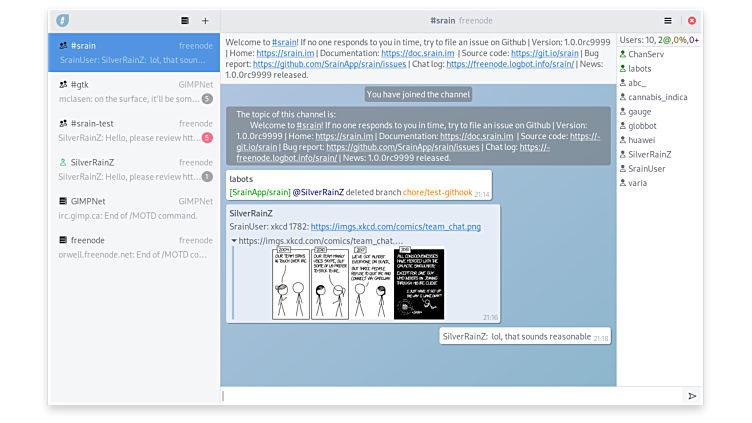Click the server icon beside GIMPNet
The height and width of the screenshot is (423, 752).
[63, 201]
